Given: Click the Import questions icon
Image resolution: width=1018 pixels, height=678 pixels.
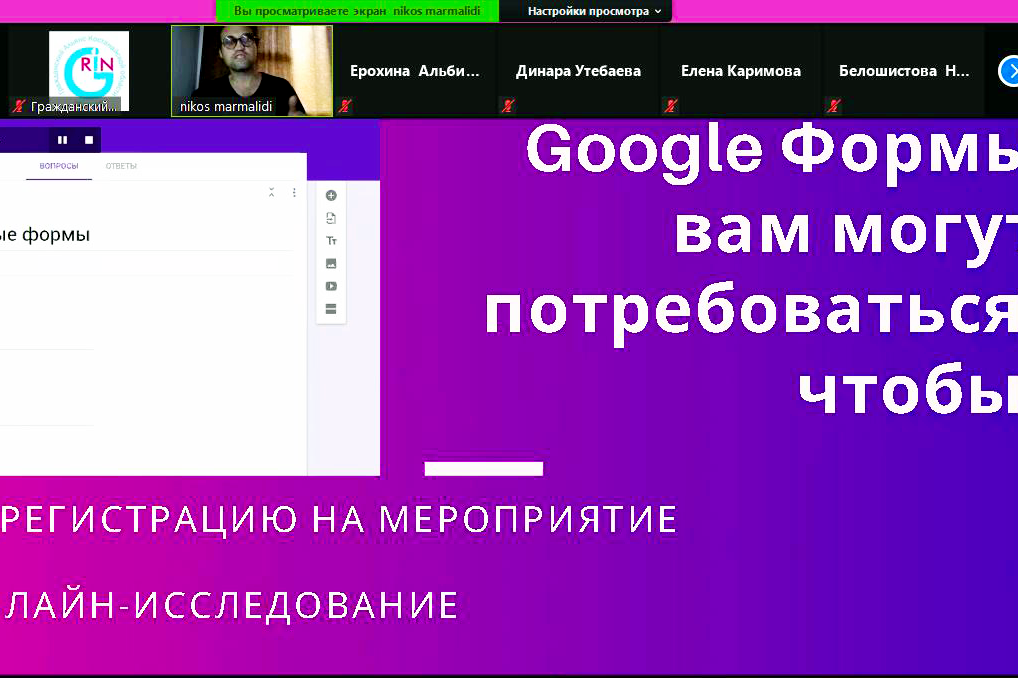Looking at the screenshot, I should coord(331,218).
